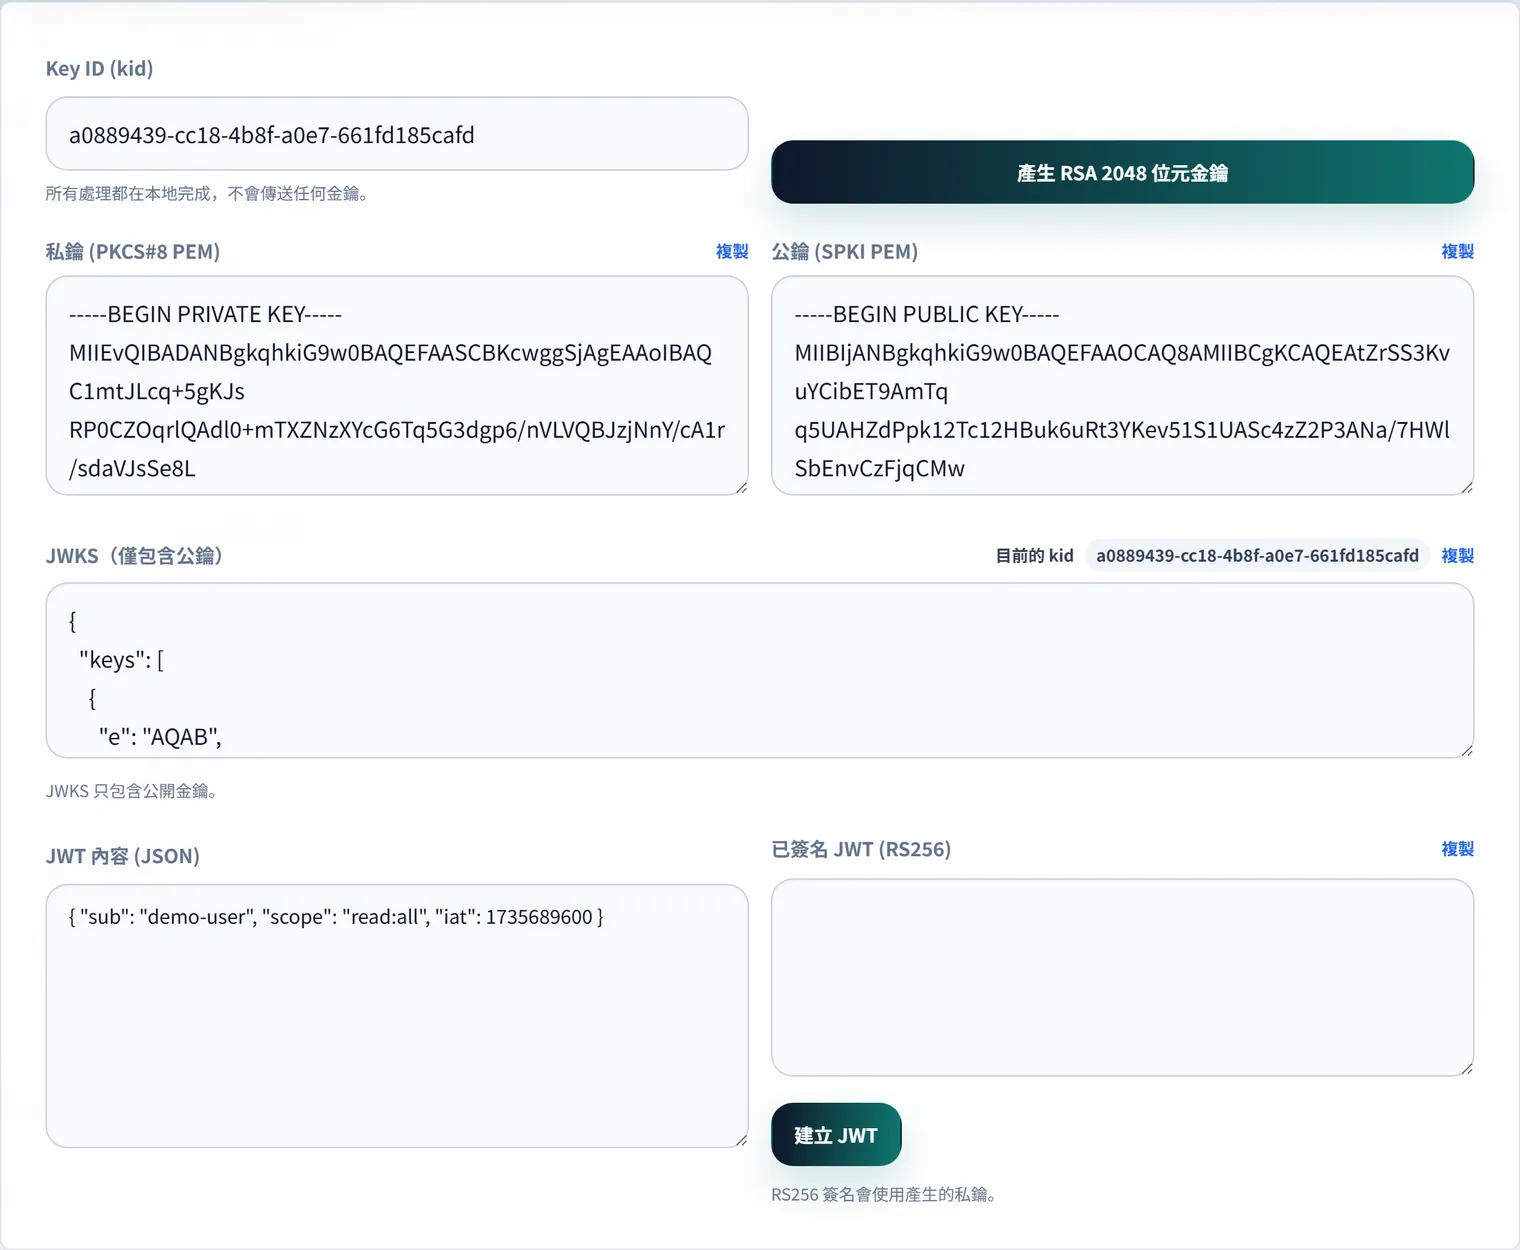This screenshot has width=1520, height=1250.
Task: Click the 私鑰 (PKCS#8 PEM) label
Action: (x=133, y=251)
